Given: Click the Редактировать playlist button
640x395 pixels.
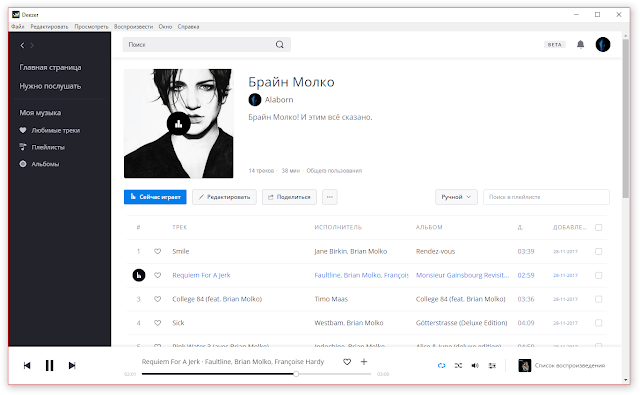Looking at the screenshot, I should tap(224, 197).
